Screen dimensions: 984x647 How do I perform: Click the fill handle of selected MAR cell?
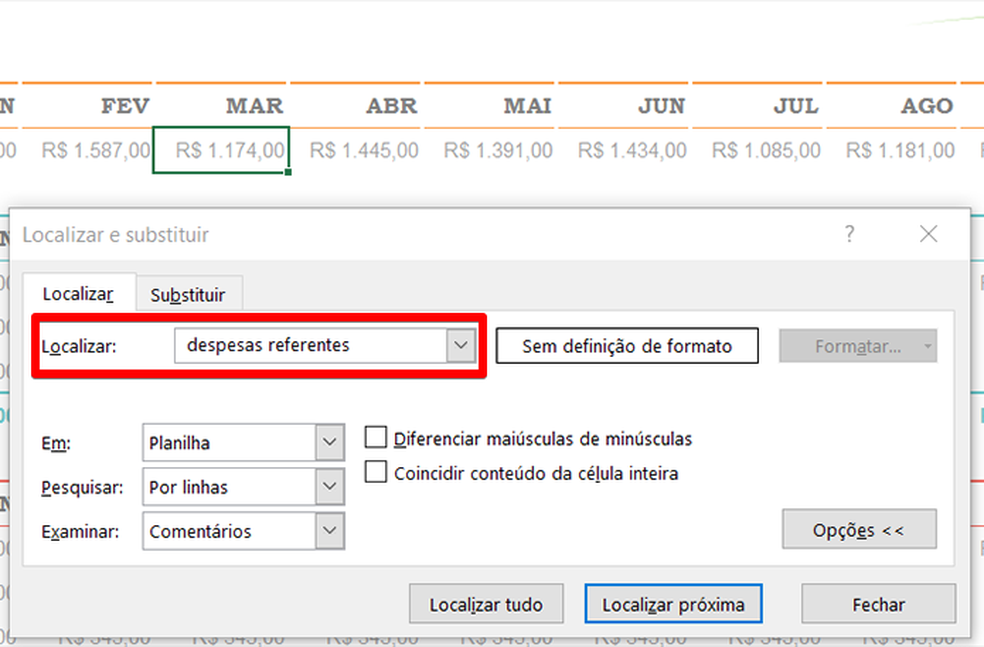point(288,172)
